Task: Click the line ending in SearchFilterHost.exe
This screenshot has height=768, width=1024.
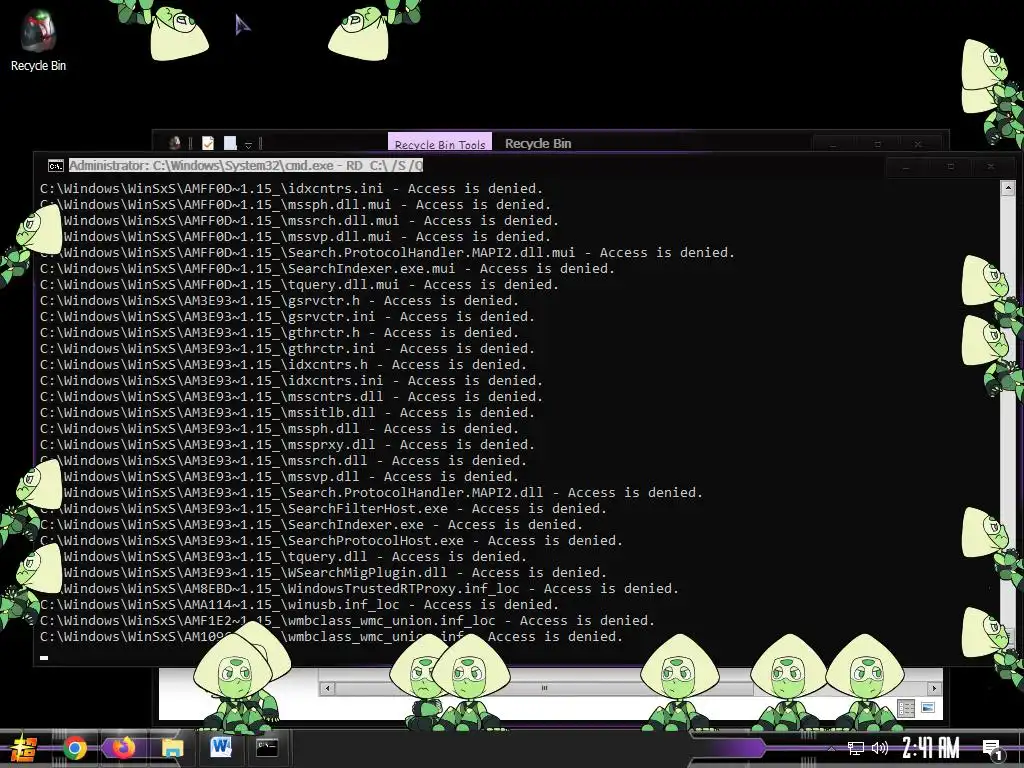Action: click(x=323, y=509)
